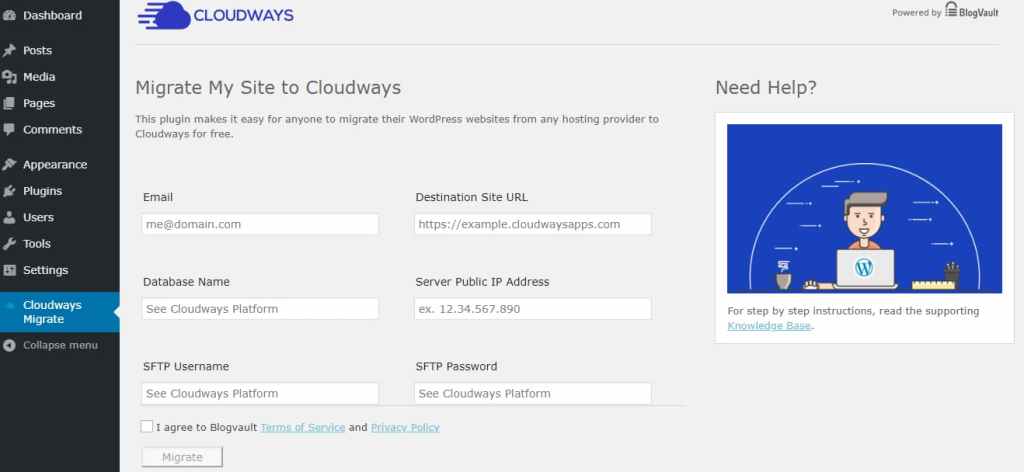Click the Dashboard gauge icon
Viewport: 1024px width, 472px height.
point(9,16)
